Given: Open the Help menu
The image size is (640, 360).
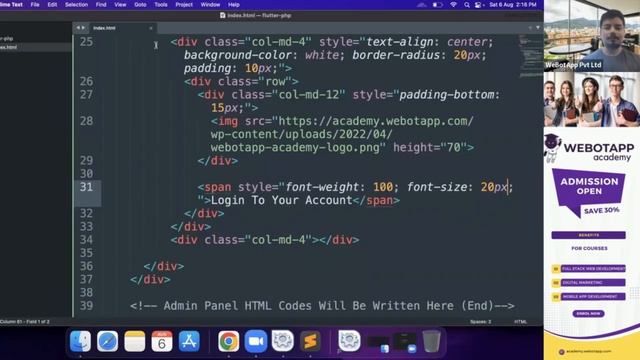Looking at the screenshot, I should [x=234, y=5].
